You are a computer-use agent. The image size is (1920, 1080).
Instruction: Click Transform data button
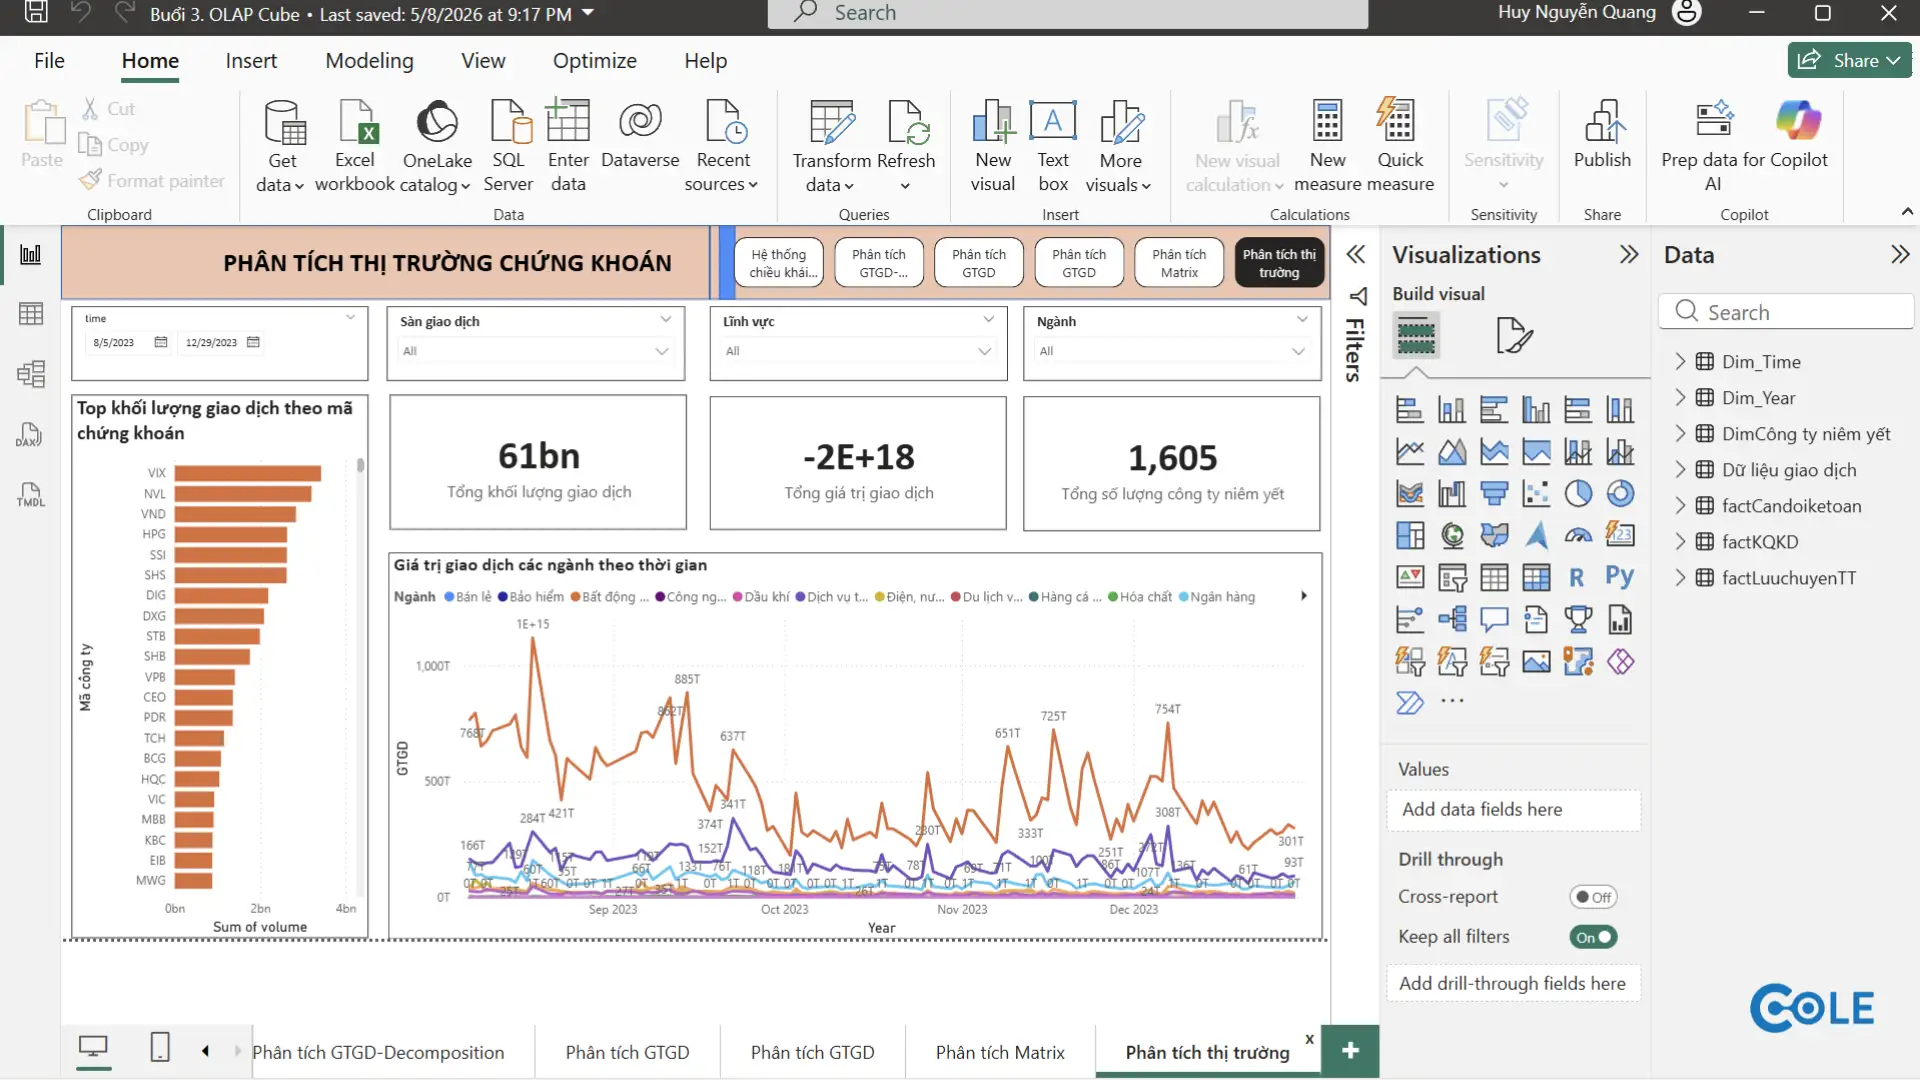click(x=831, y=146)
